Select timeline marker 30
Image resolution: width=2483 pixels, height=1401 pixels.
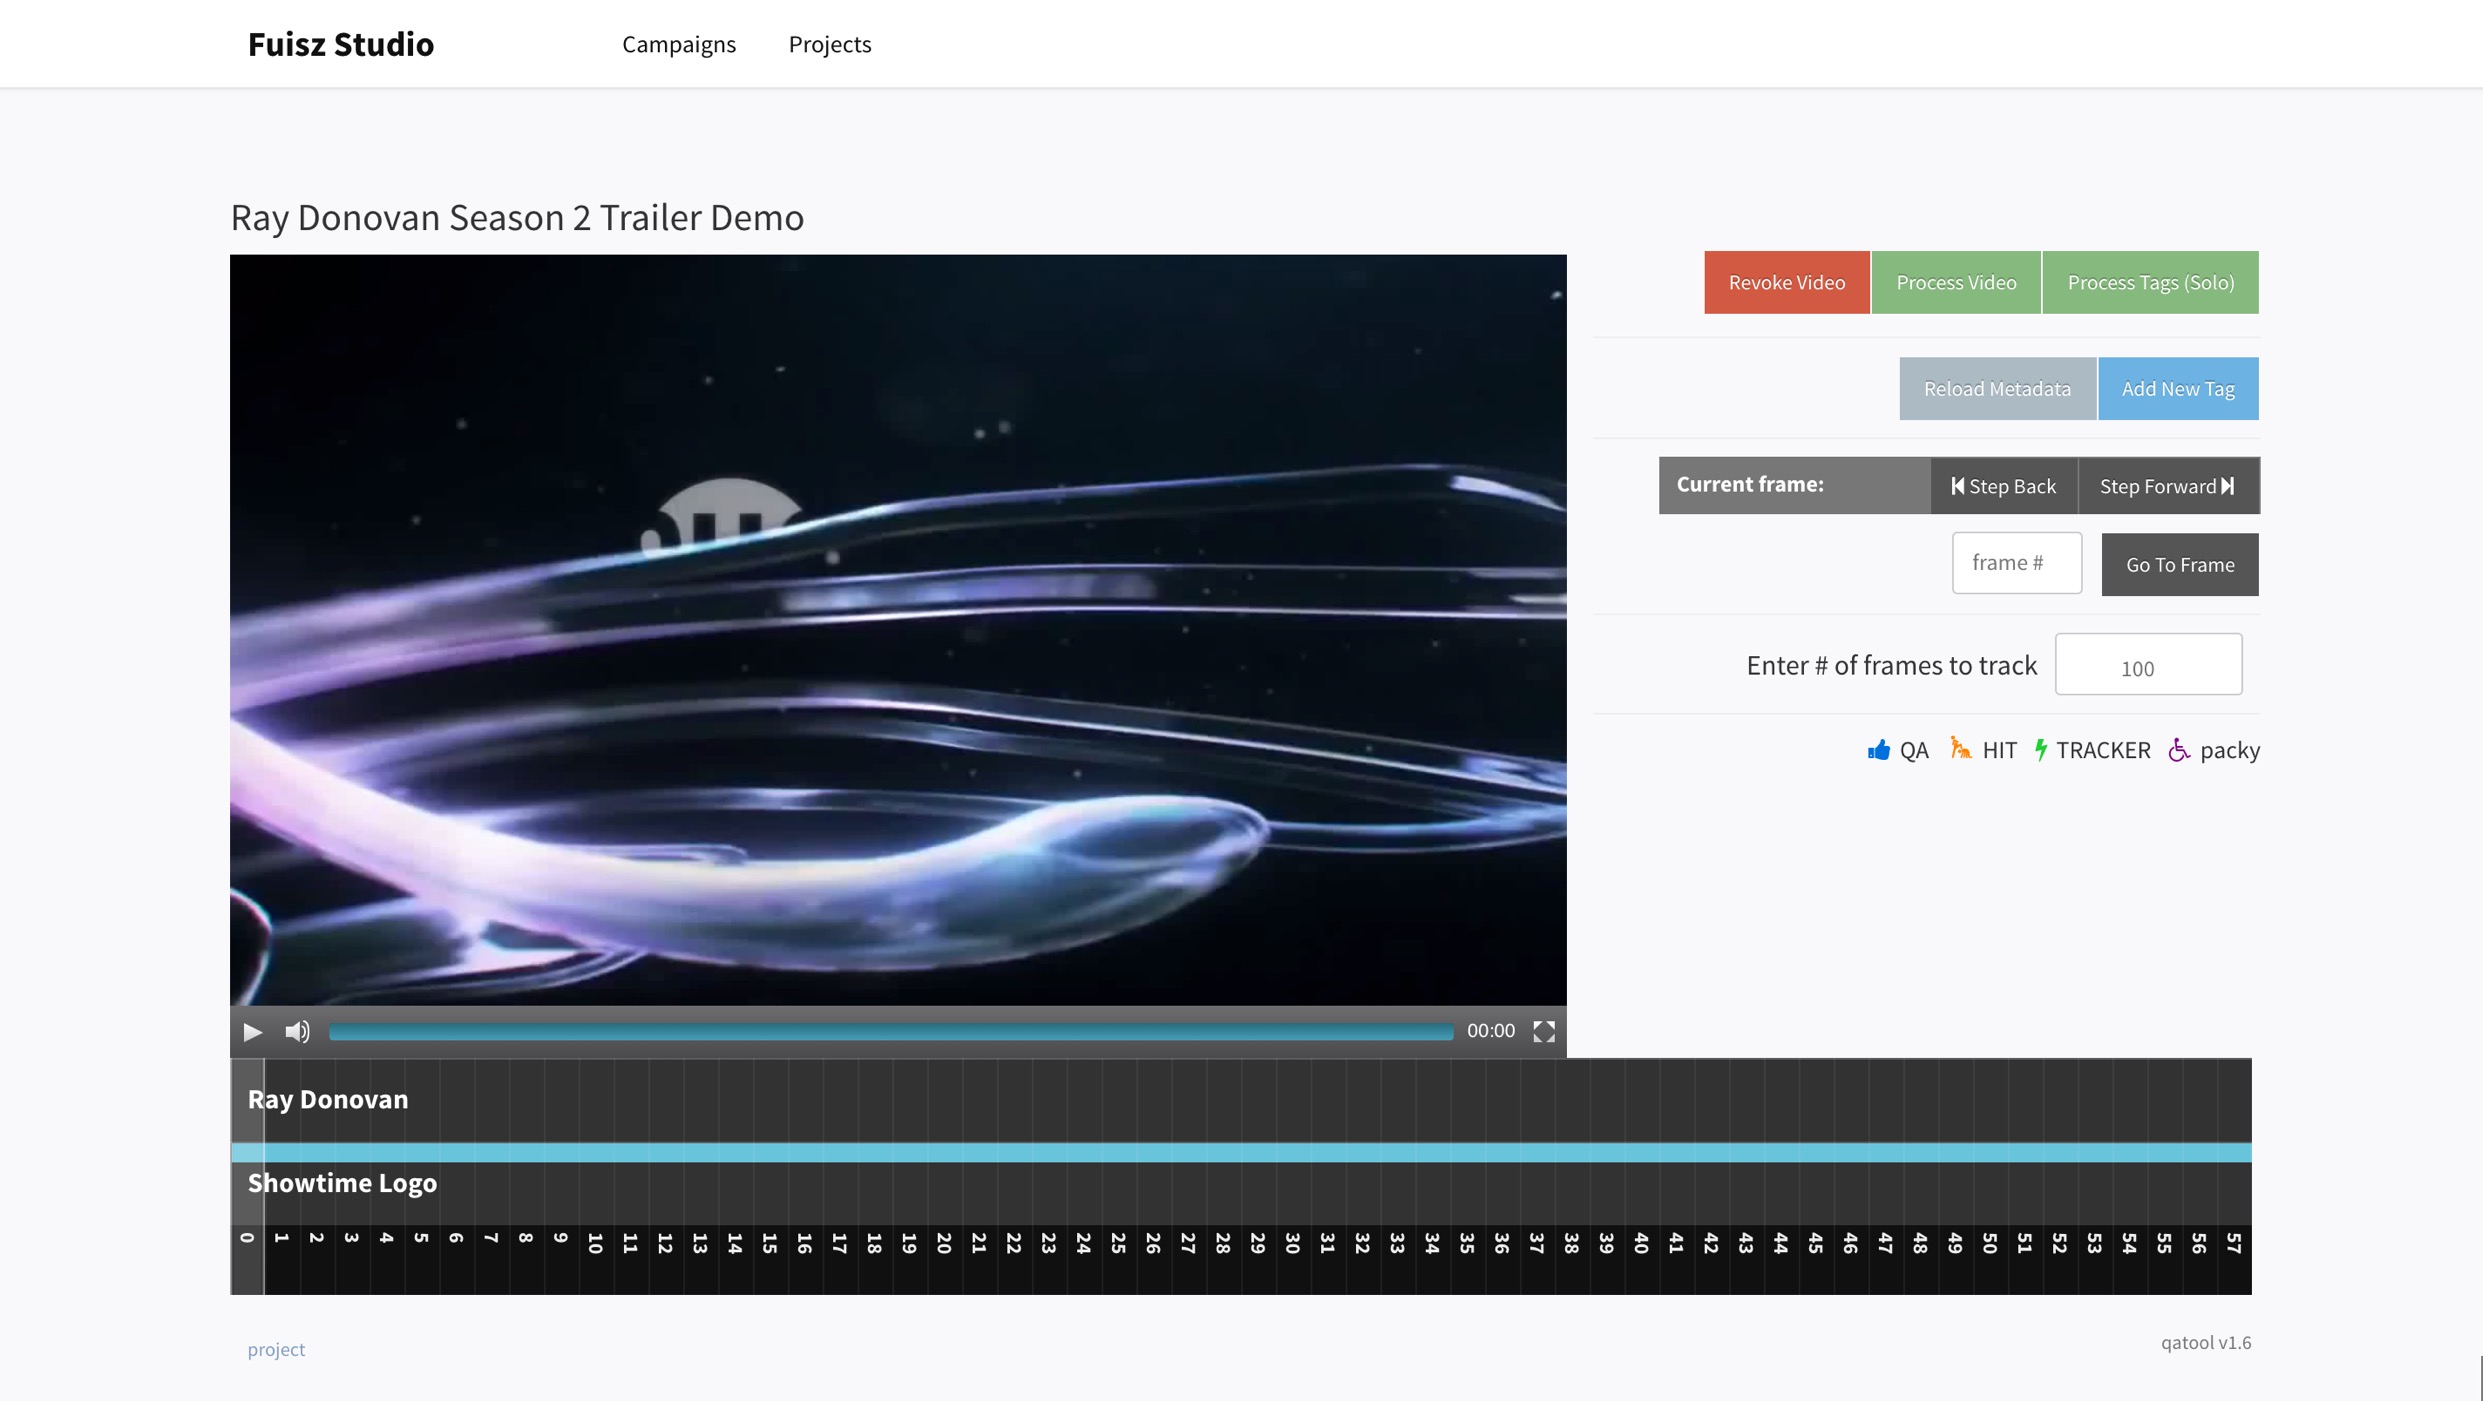coord(1292,1243)
